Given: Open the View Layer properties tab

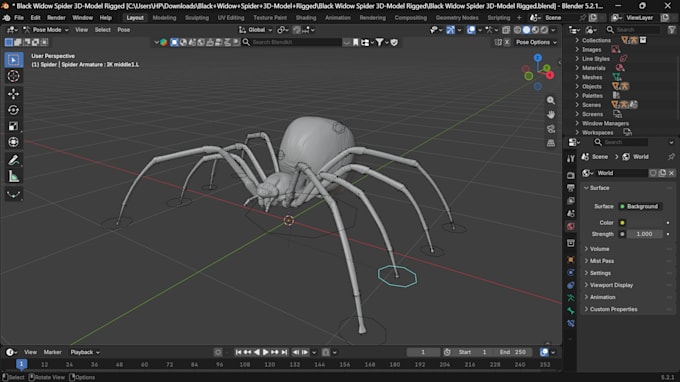Looking at the screenshot, I should pyautogui.click(x=571, y=201).
